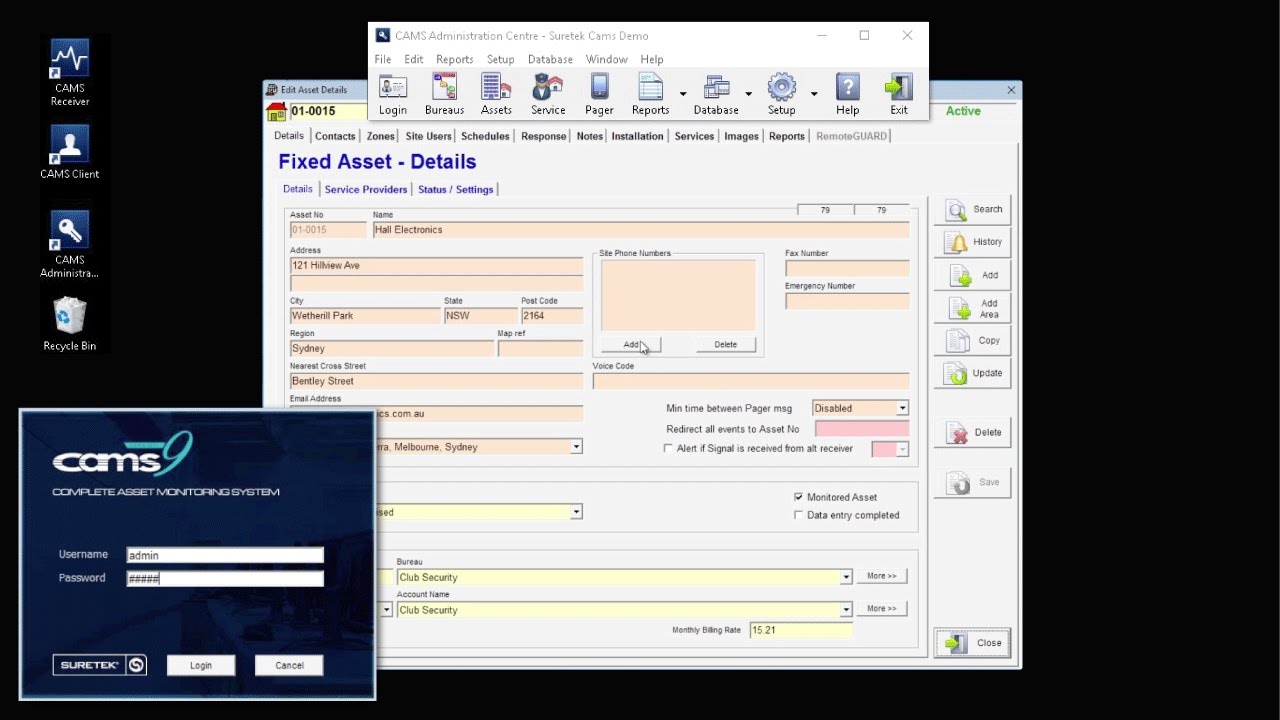This screenshot has width=1280, height=720.
Task: Click the Copy asset button
Action: pyautogui.click(x=973, y=341)
